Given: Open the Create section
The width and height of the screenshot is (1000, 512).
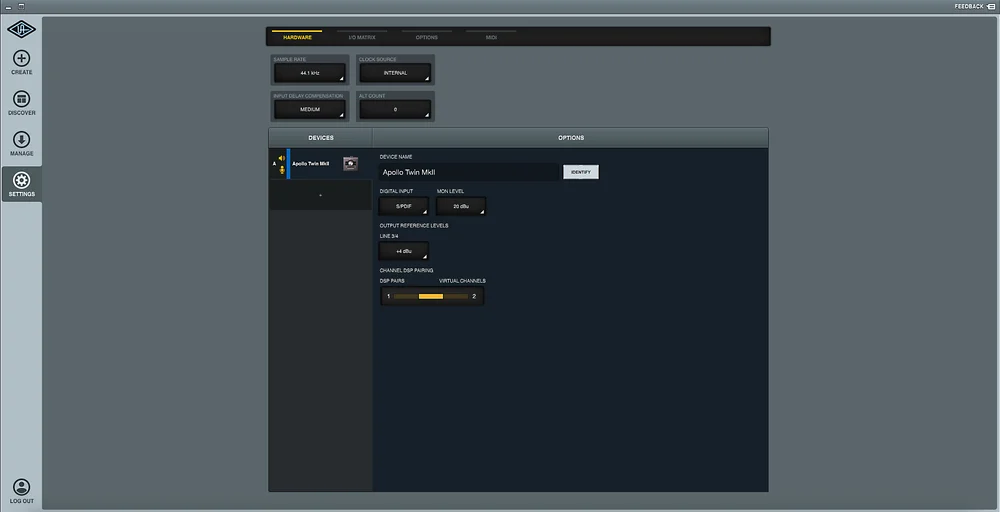Looking at the screenshot, I should [22, 62].
